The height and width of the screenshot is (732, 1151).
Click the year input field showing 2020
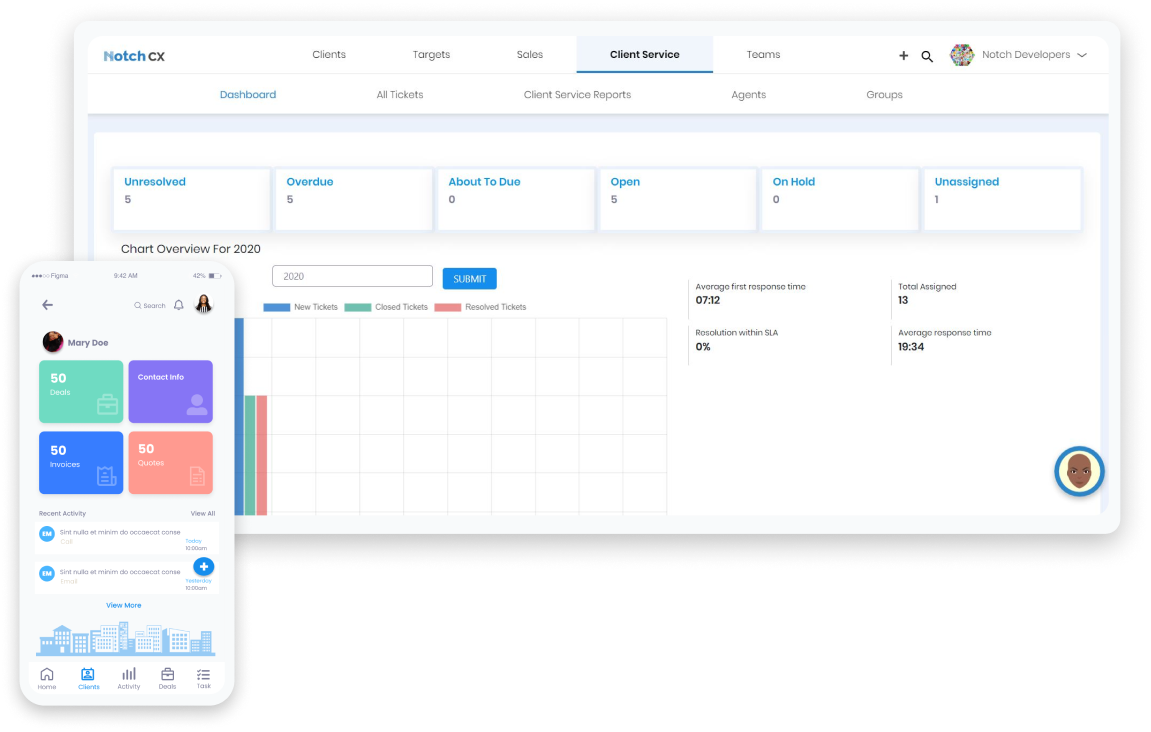[352, 276]
